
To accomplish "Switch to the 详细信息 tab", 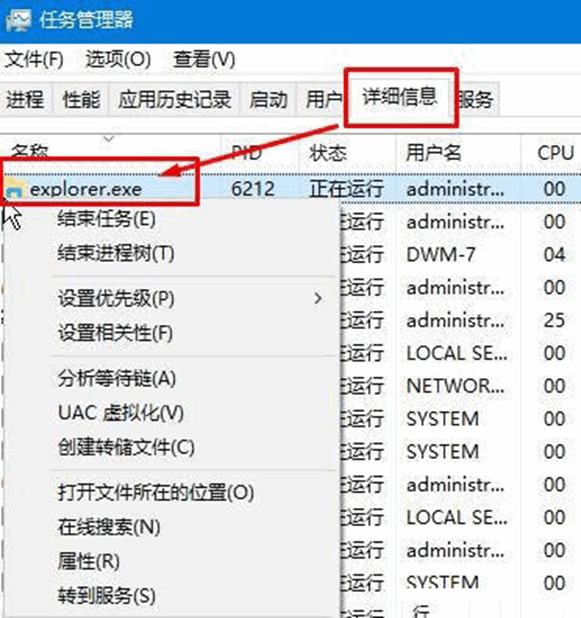I will pyautogui.click(x=400, y=97).
